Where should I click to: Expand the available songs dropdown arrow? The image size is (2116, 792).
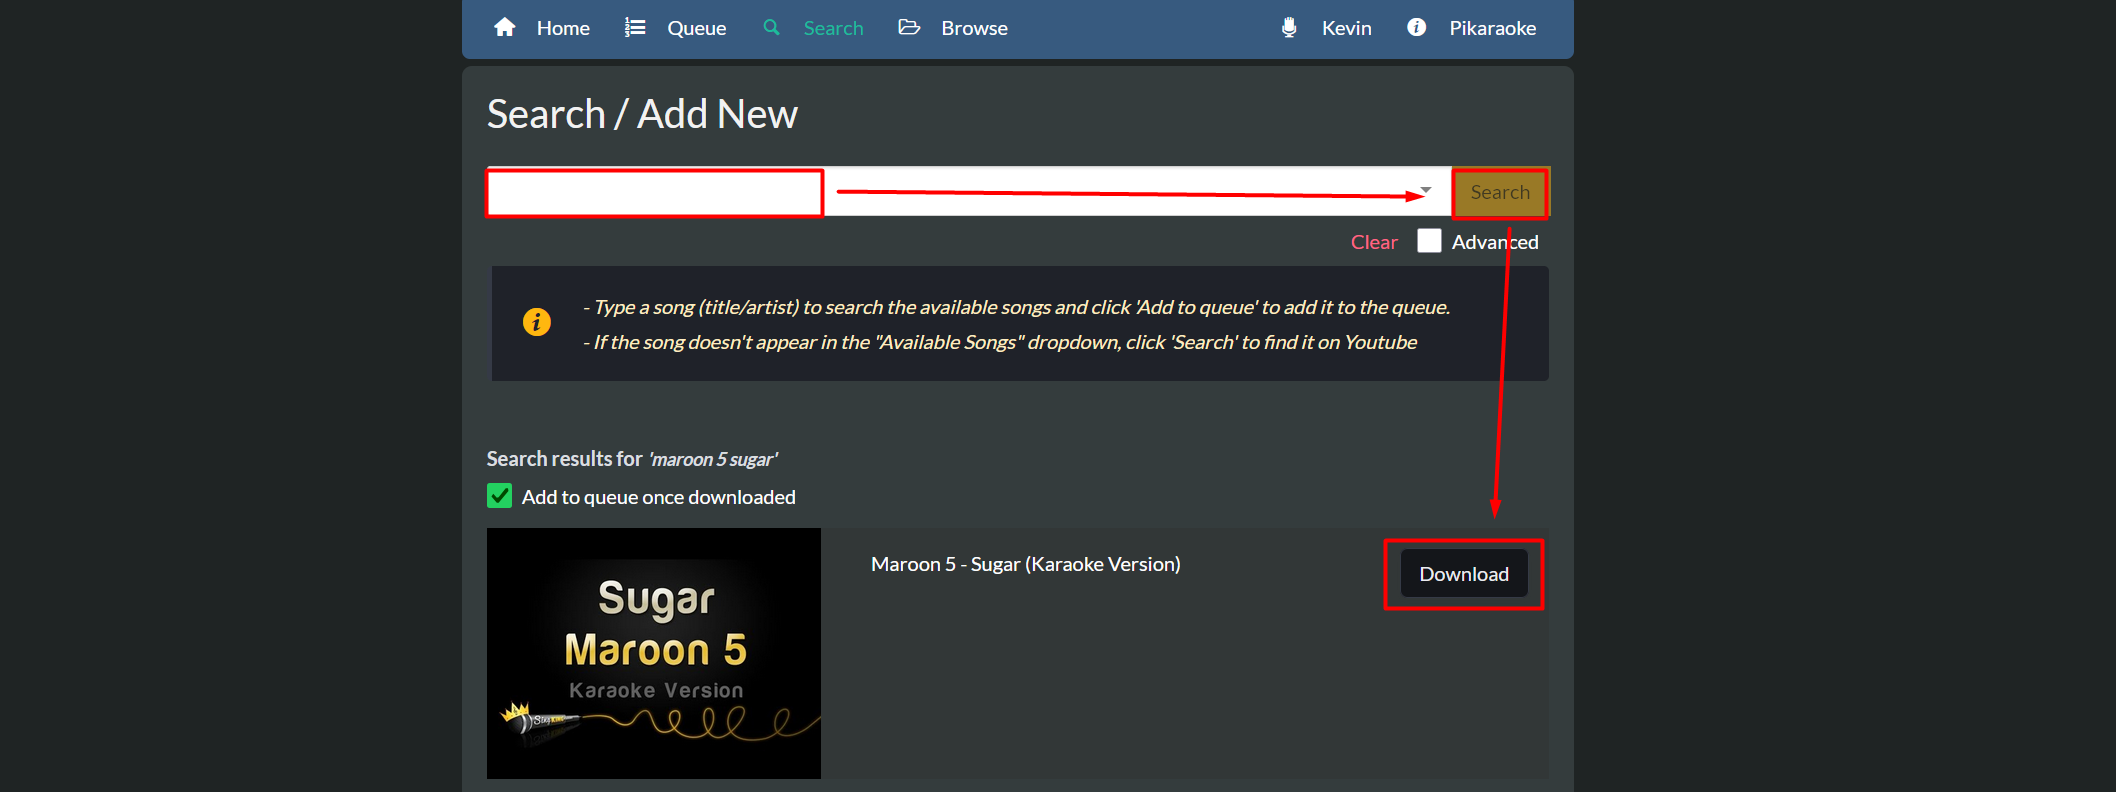click(1426, 190)
